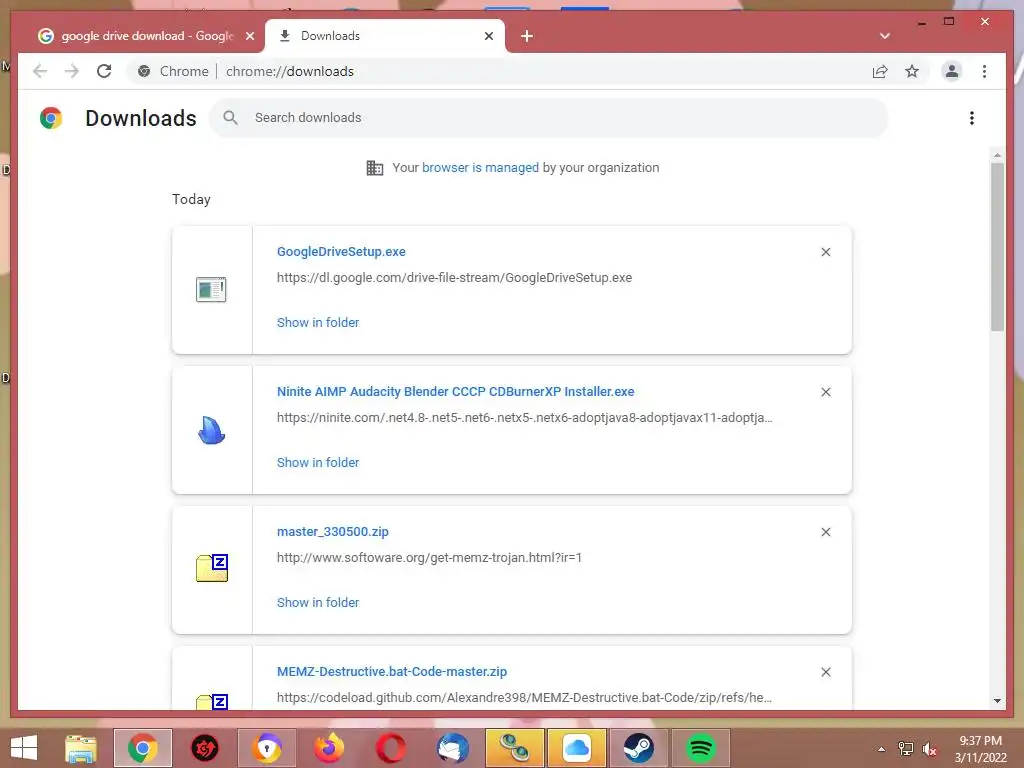The width and height of the screenshot is (1024, 768).
Task: Open the cloud app on taskbar
Action: click(x=577, y=748)
